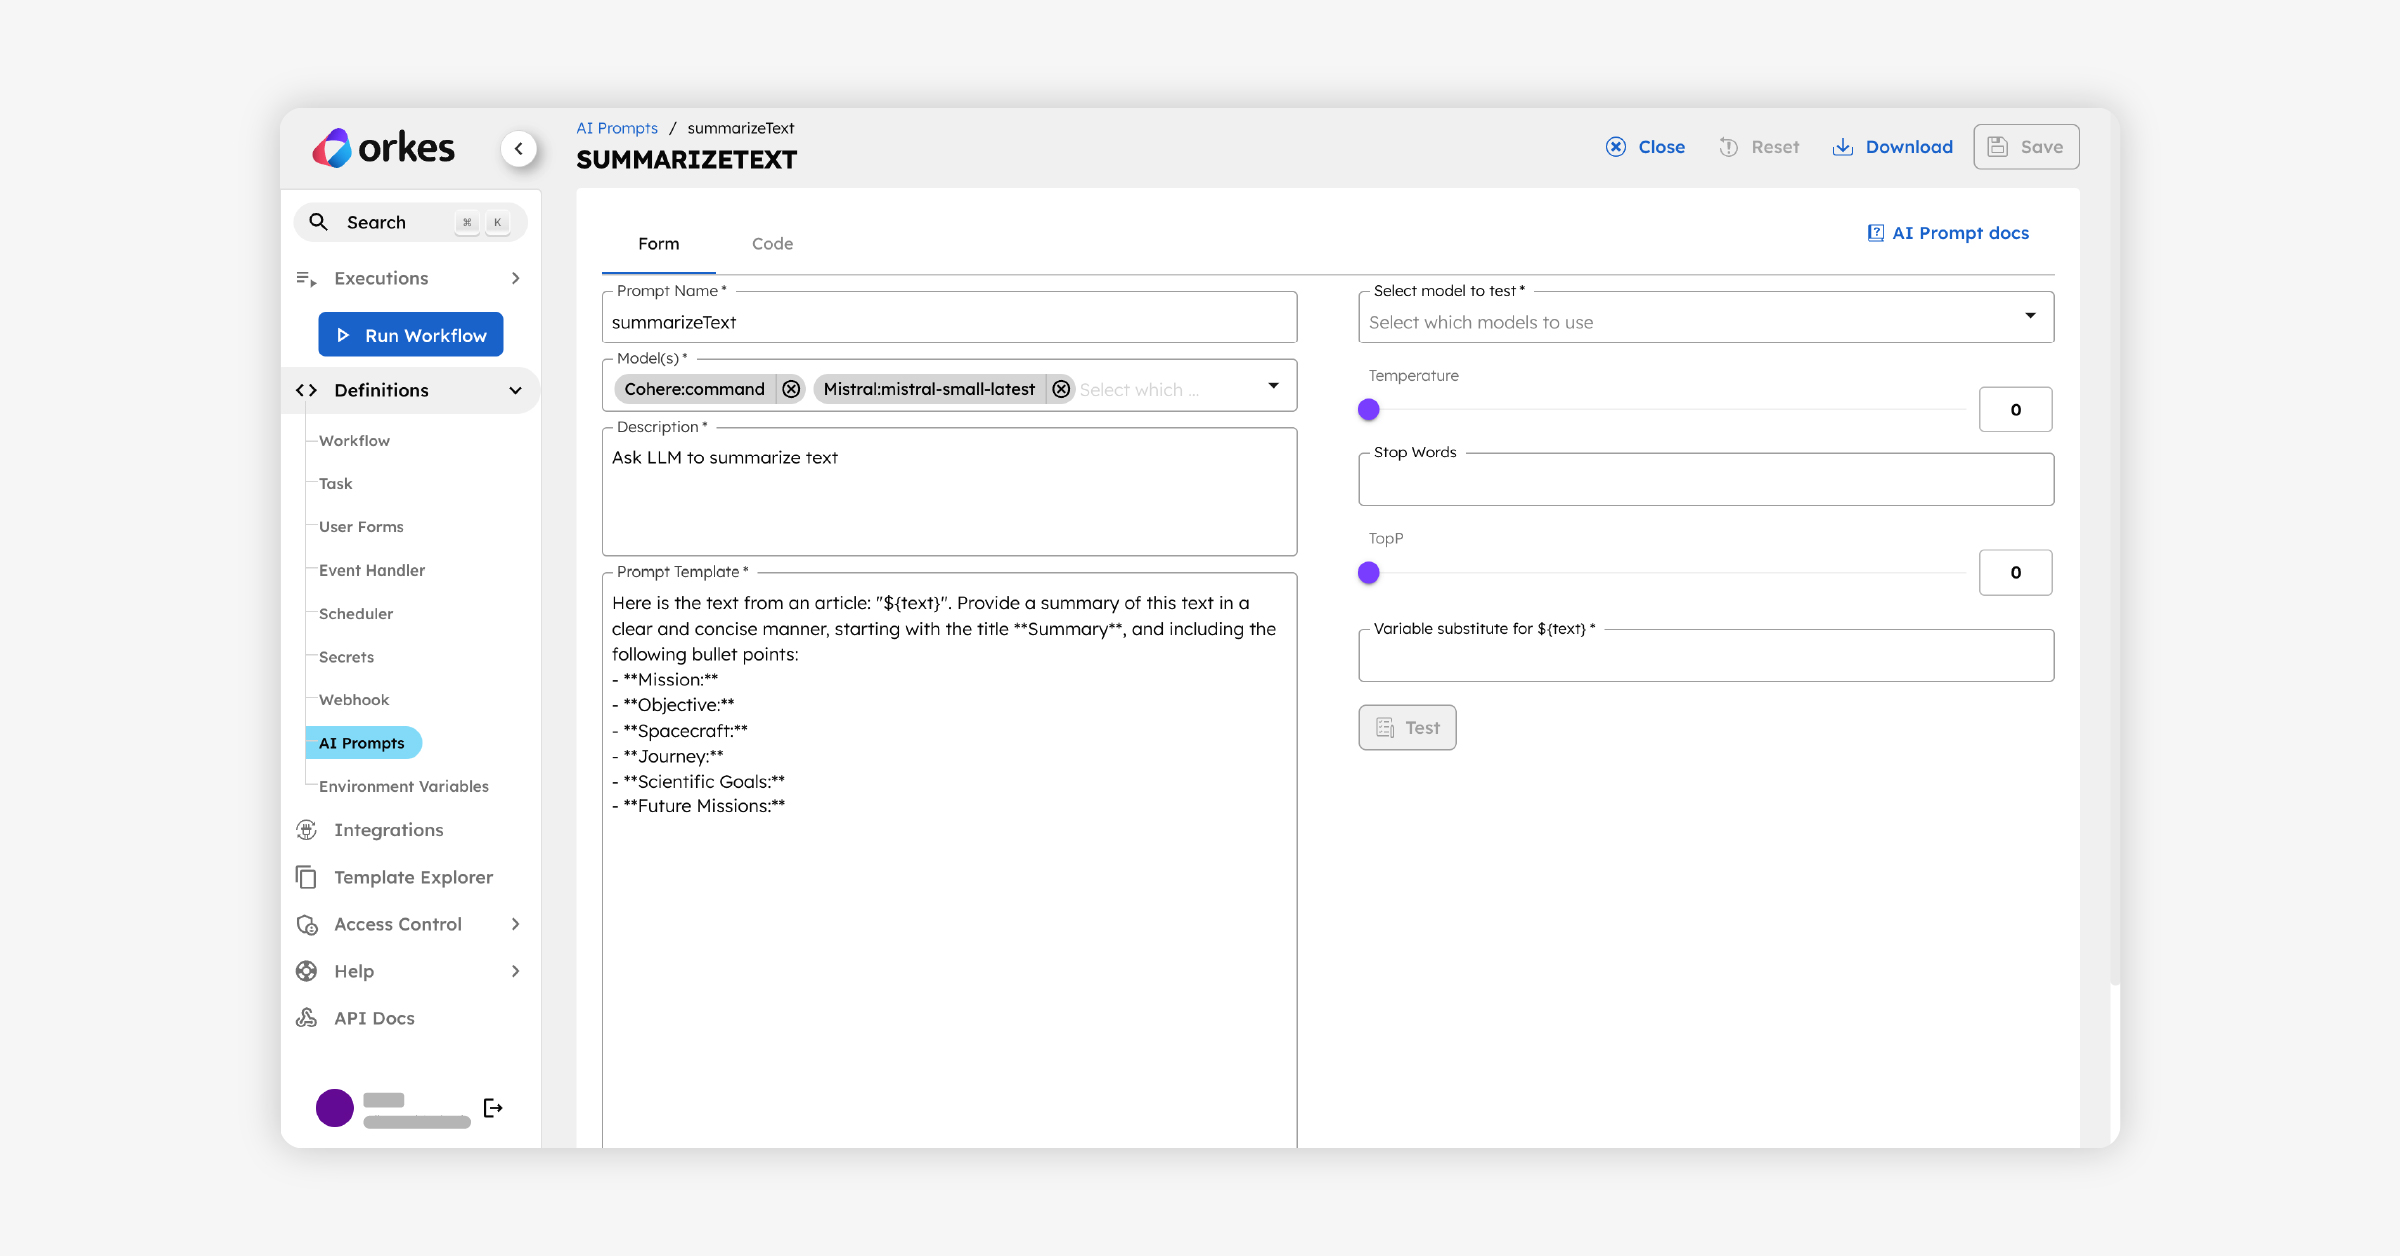Switch to the Code tab
This screenshot has height=1256, width=2400.
point(771,243)
